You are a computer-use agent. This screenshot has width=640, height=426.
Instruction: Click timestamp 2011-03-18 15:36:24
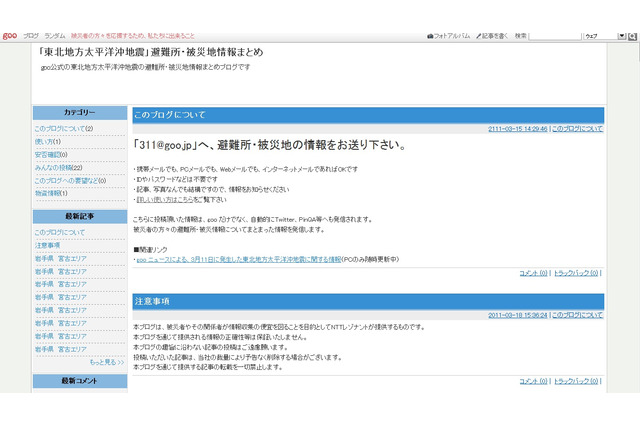click(x=518, y=315)
